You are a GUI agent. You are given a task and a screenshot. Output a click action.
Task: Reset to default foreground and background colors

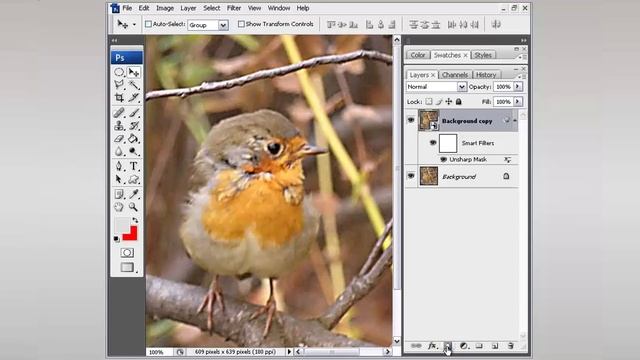coord(117,239)
